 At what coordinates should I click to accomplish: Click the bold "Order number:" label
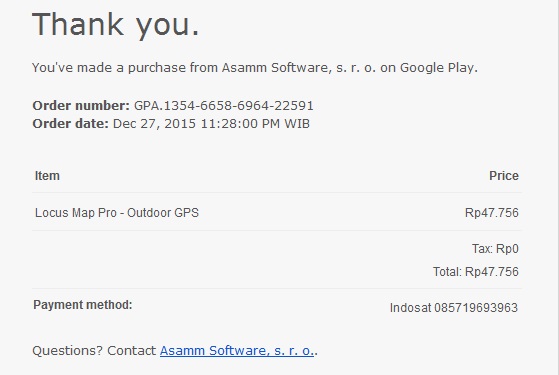(x=81, y=106)
